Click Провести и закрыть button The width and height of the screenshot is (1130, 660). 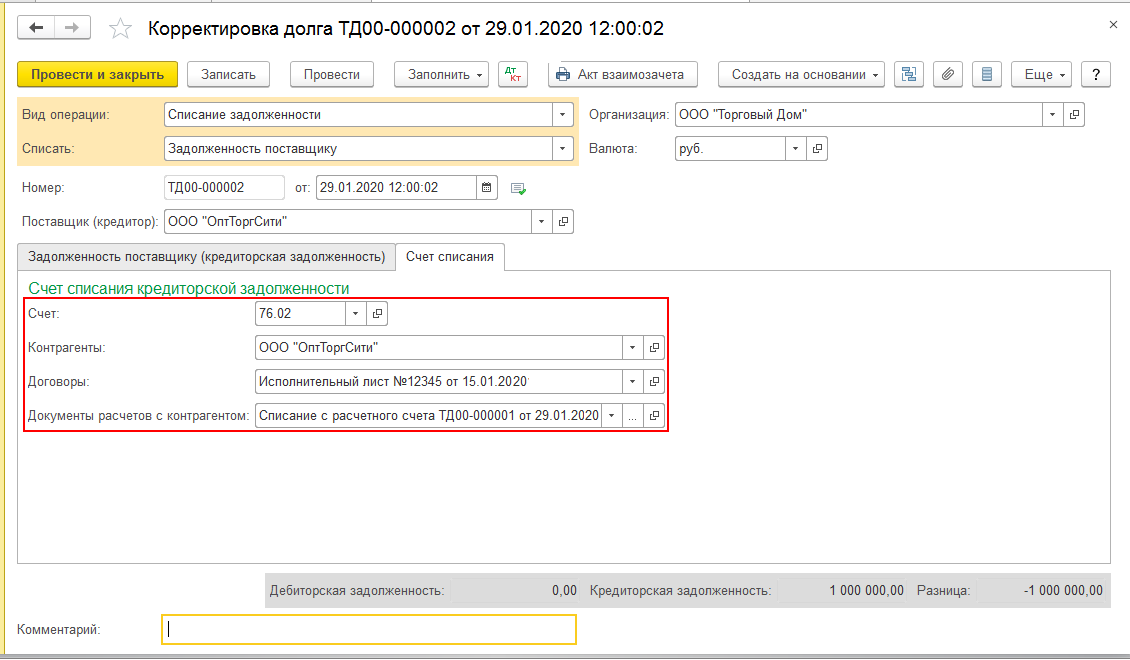97,75
